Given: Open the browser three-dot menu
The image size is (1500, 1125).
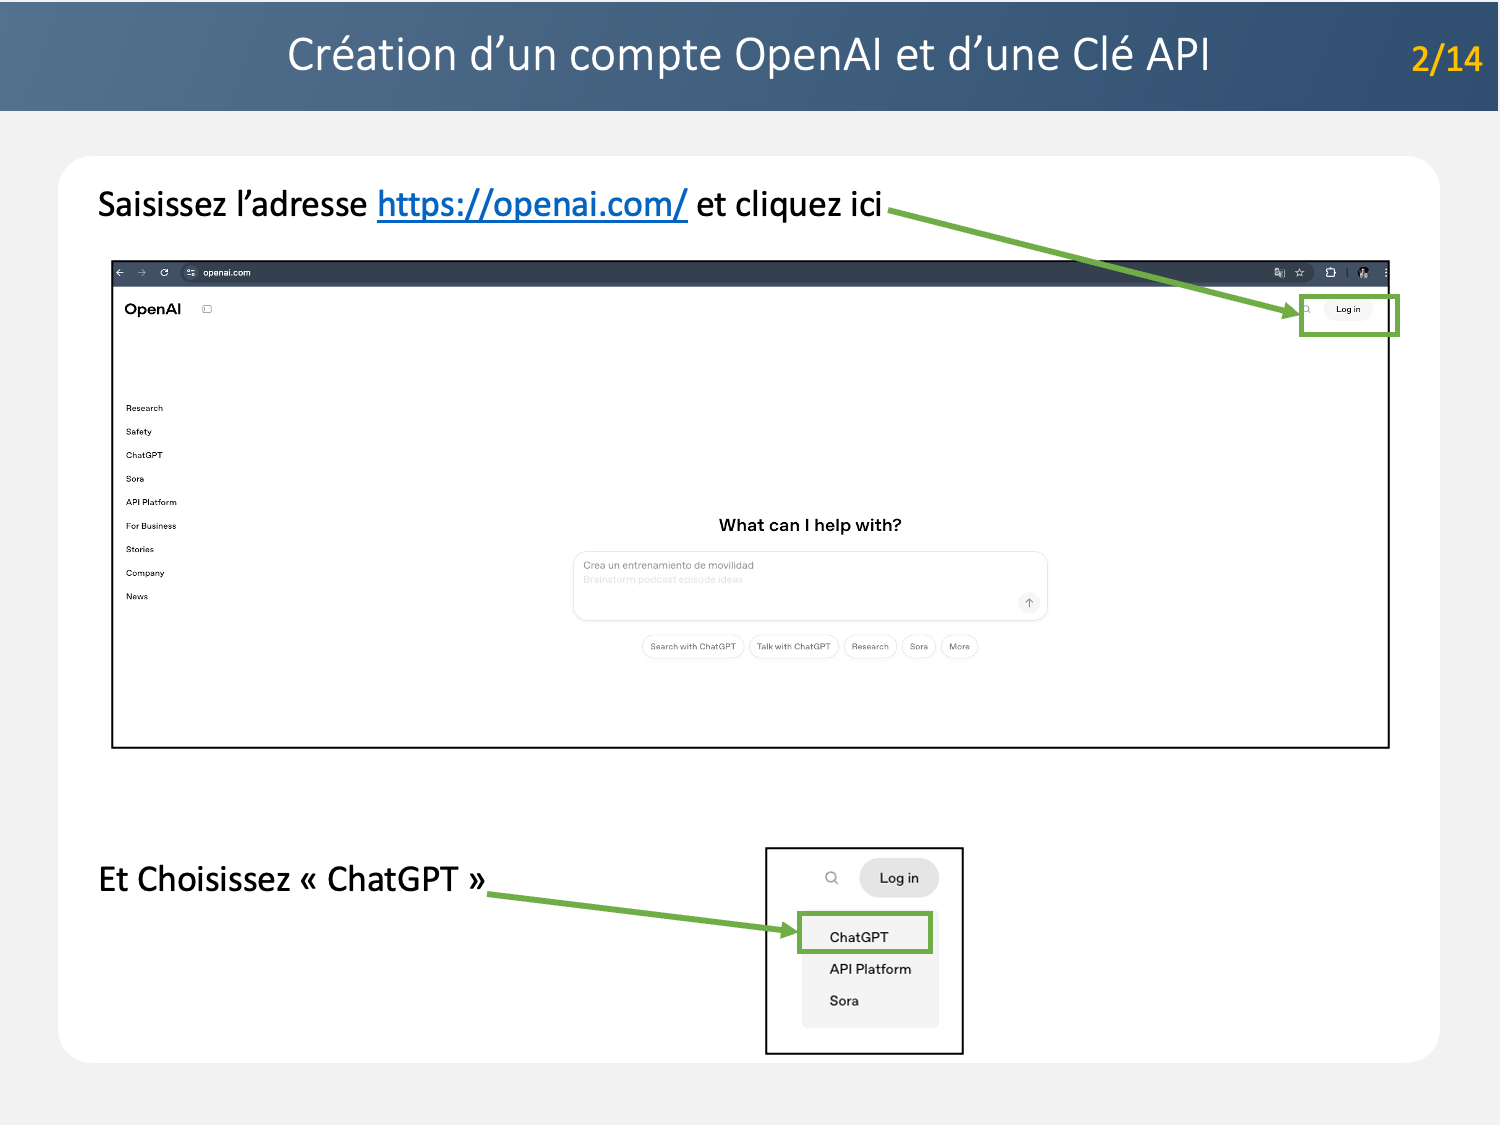Looking at the screenshot, I should 1385,272.
